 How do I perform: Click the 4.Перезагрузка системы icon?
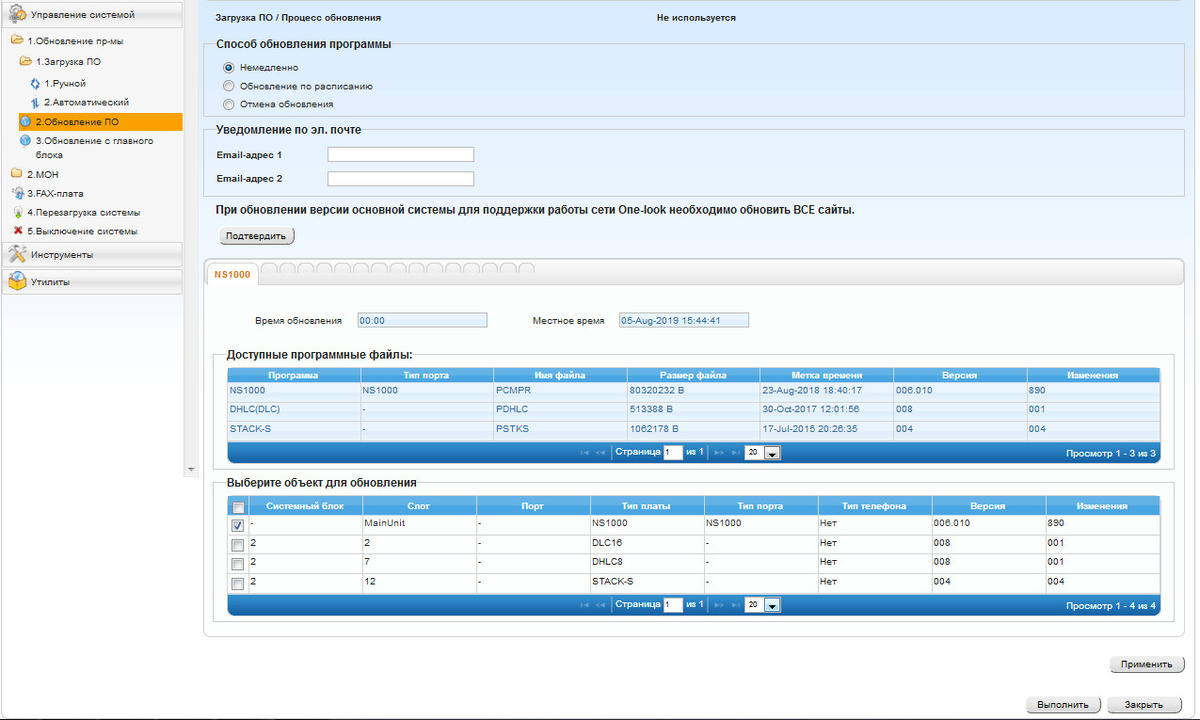[x=18, y=212]
